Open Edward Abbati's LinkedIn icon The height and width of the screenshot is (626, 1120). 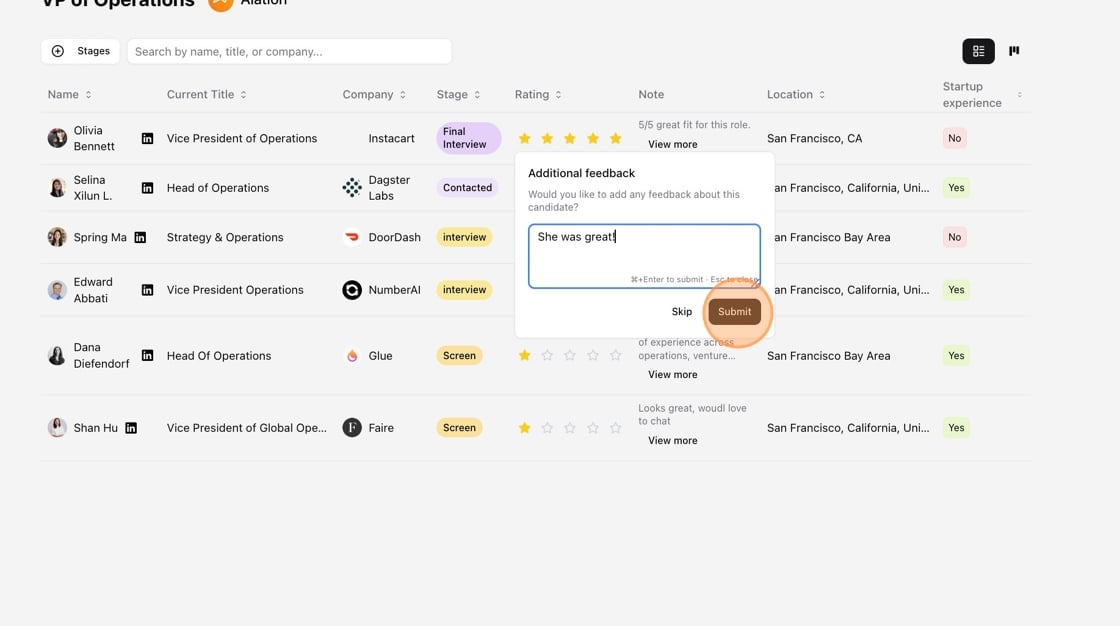(x=147, y=290)
